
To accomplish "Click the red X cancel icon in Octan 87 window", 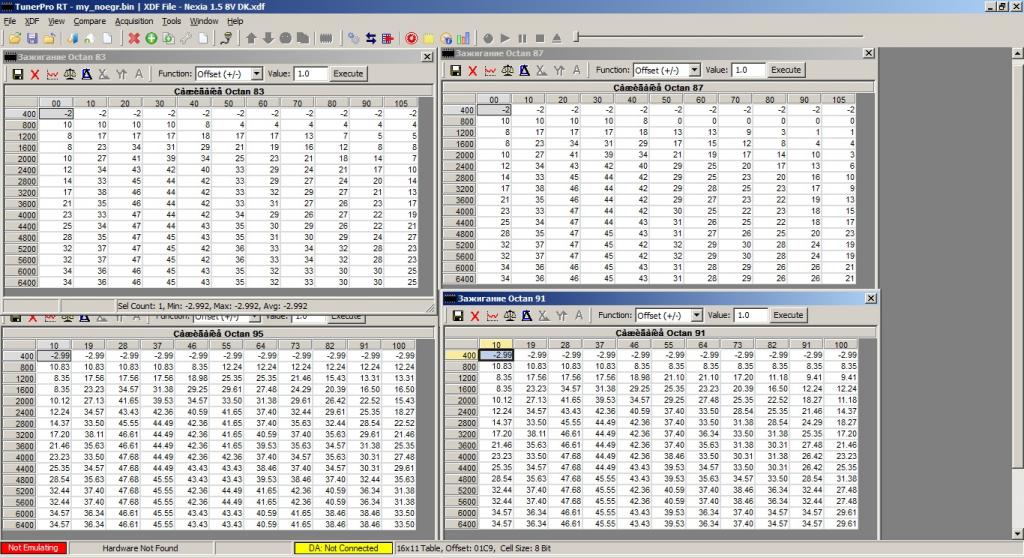I will click(472, 70).
